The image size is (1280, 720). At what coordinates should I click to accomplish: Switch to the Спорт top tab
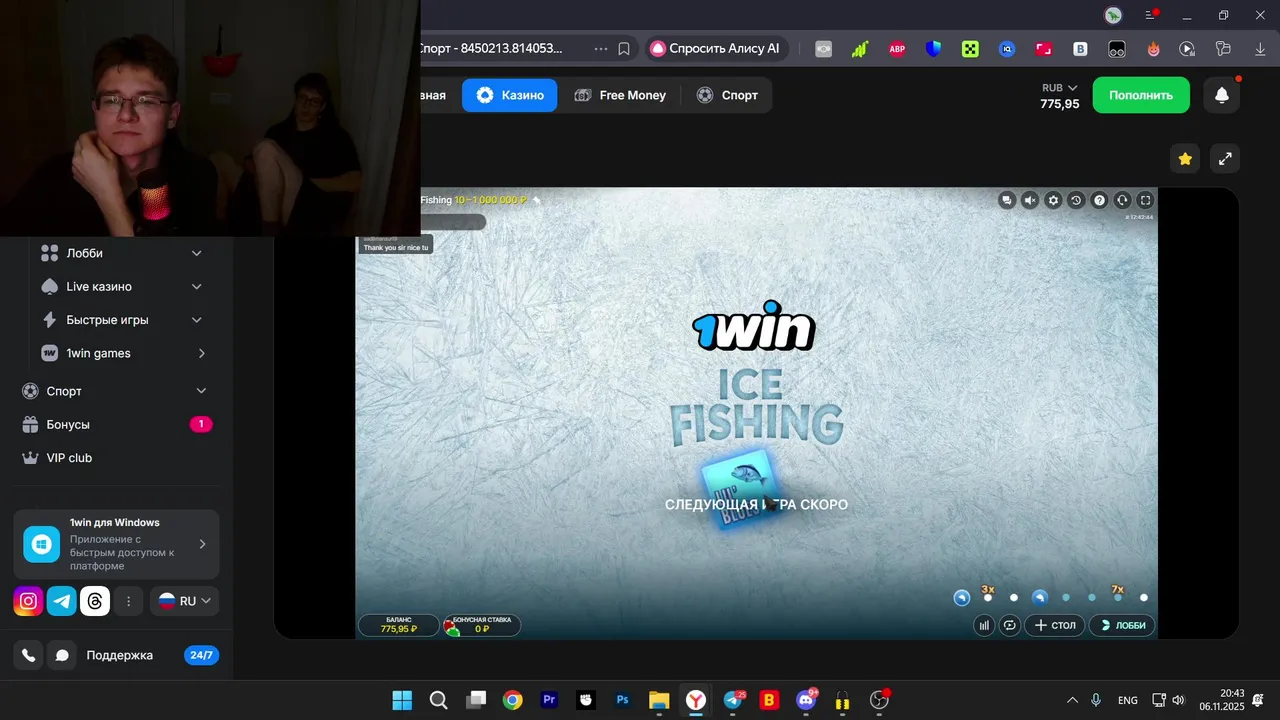pyautogui.click(x=727, y=95)
